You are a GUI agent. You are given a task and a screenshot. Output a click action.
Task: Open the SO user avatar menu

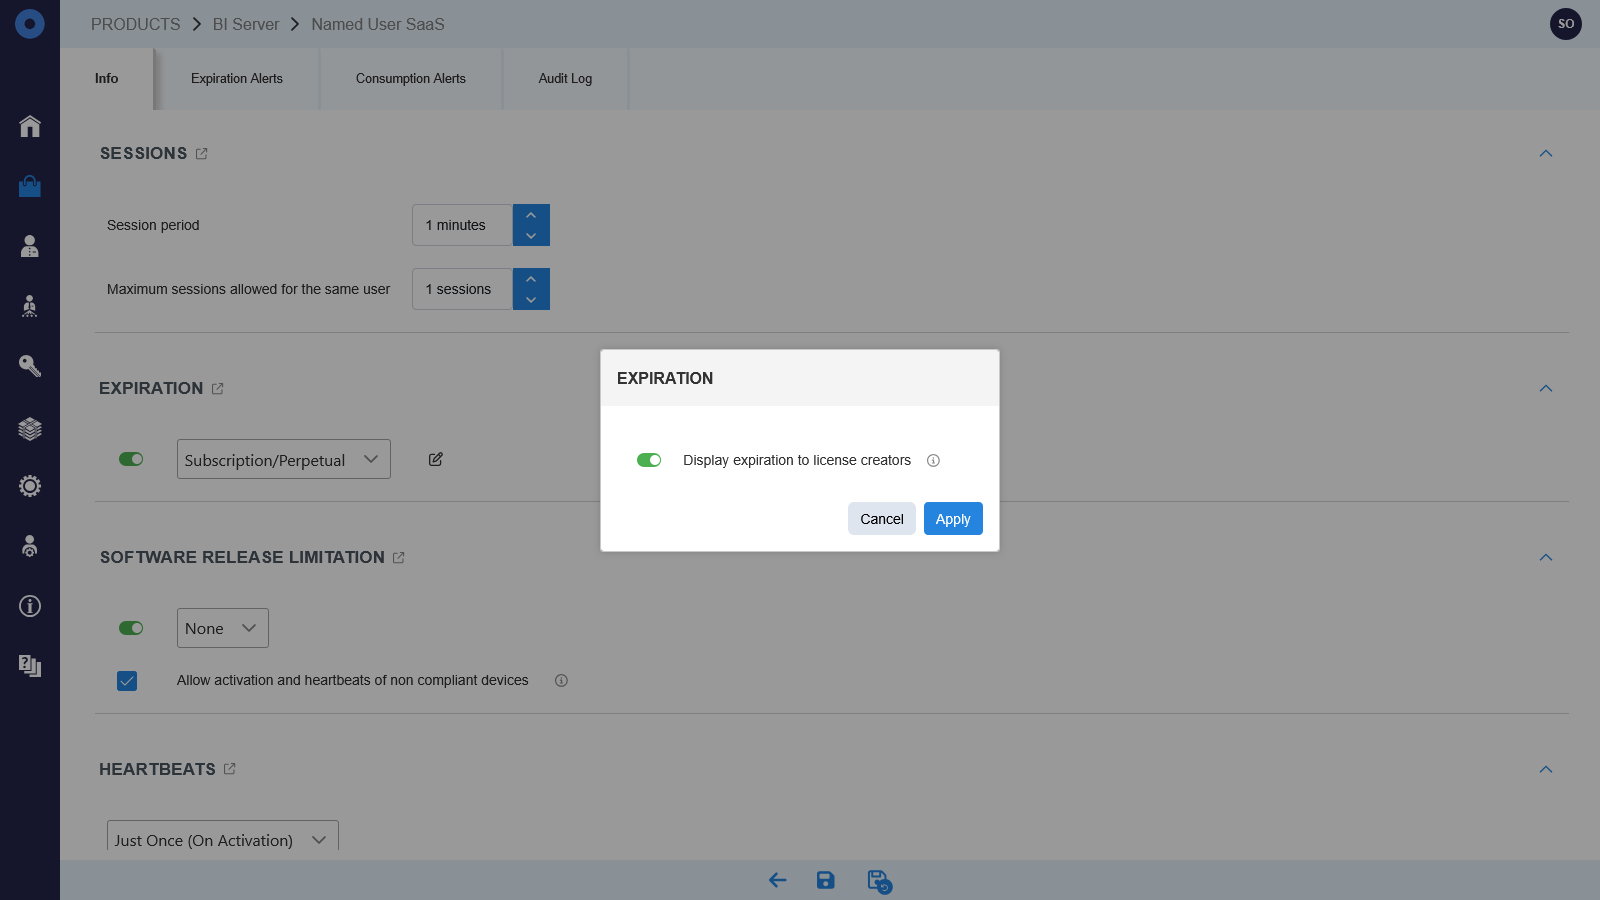point(1566,24)
